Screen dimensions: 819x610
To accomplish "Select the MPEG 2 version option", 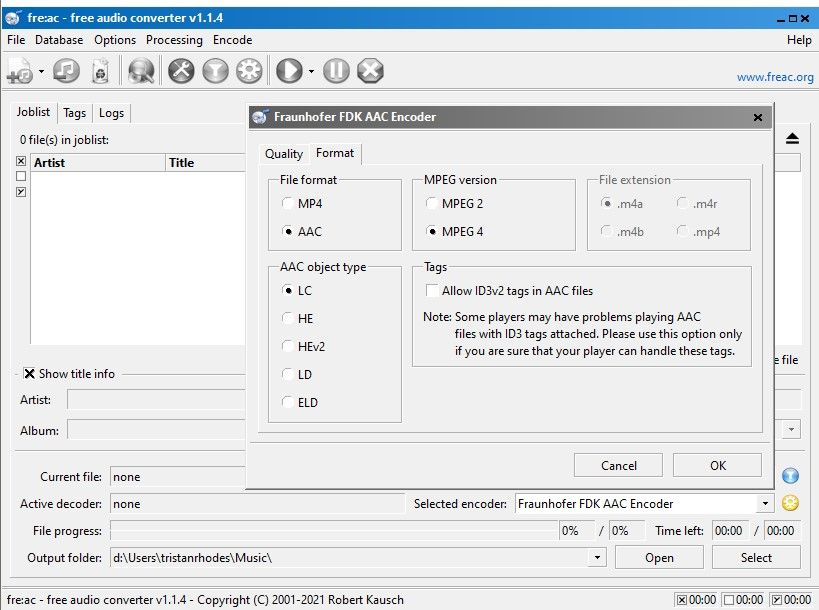I will pos(433,203).
